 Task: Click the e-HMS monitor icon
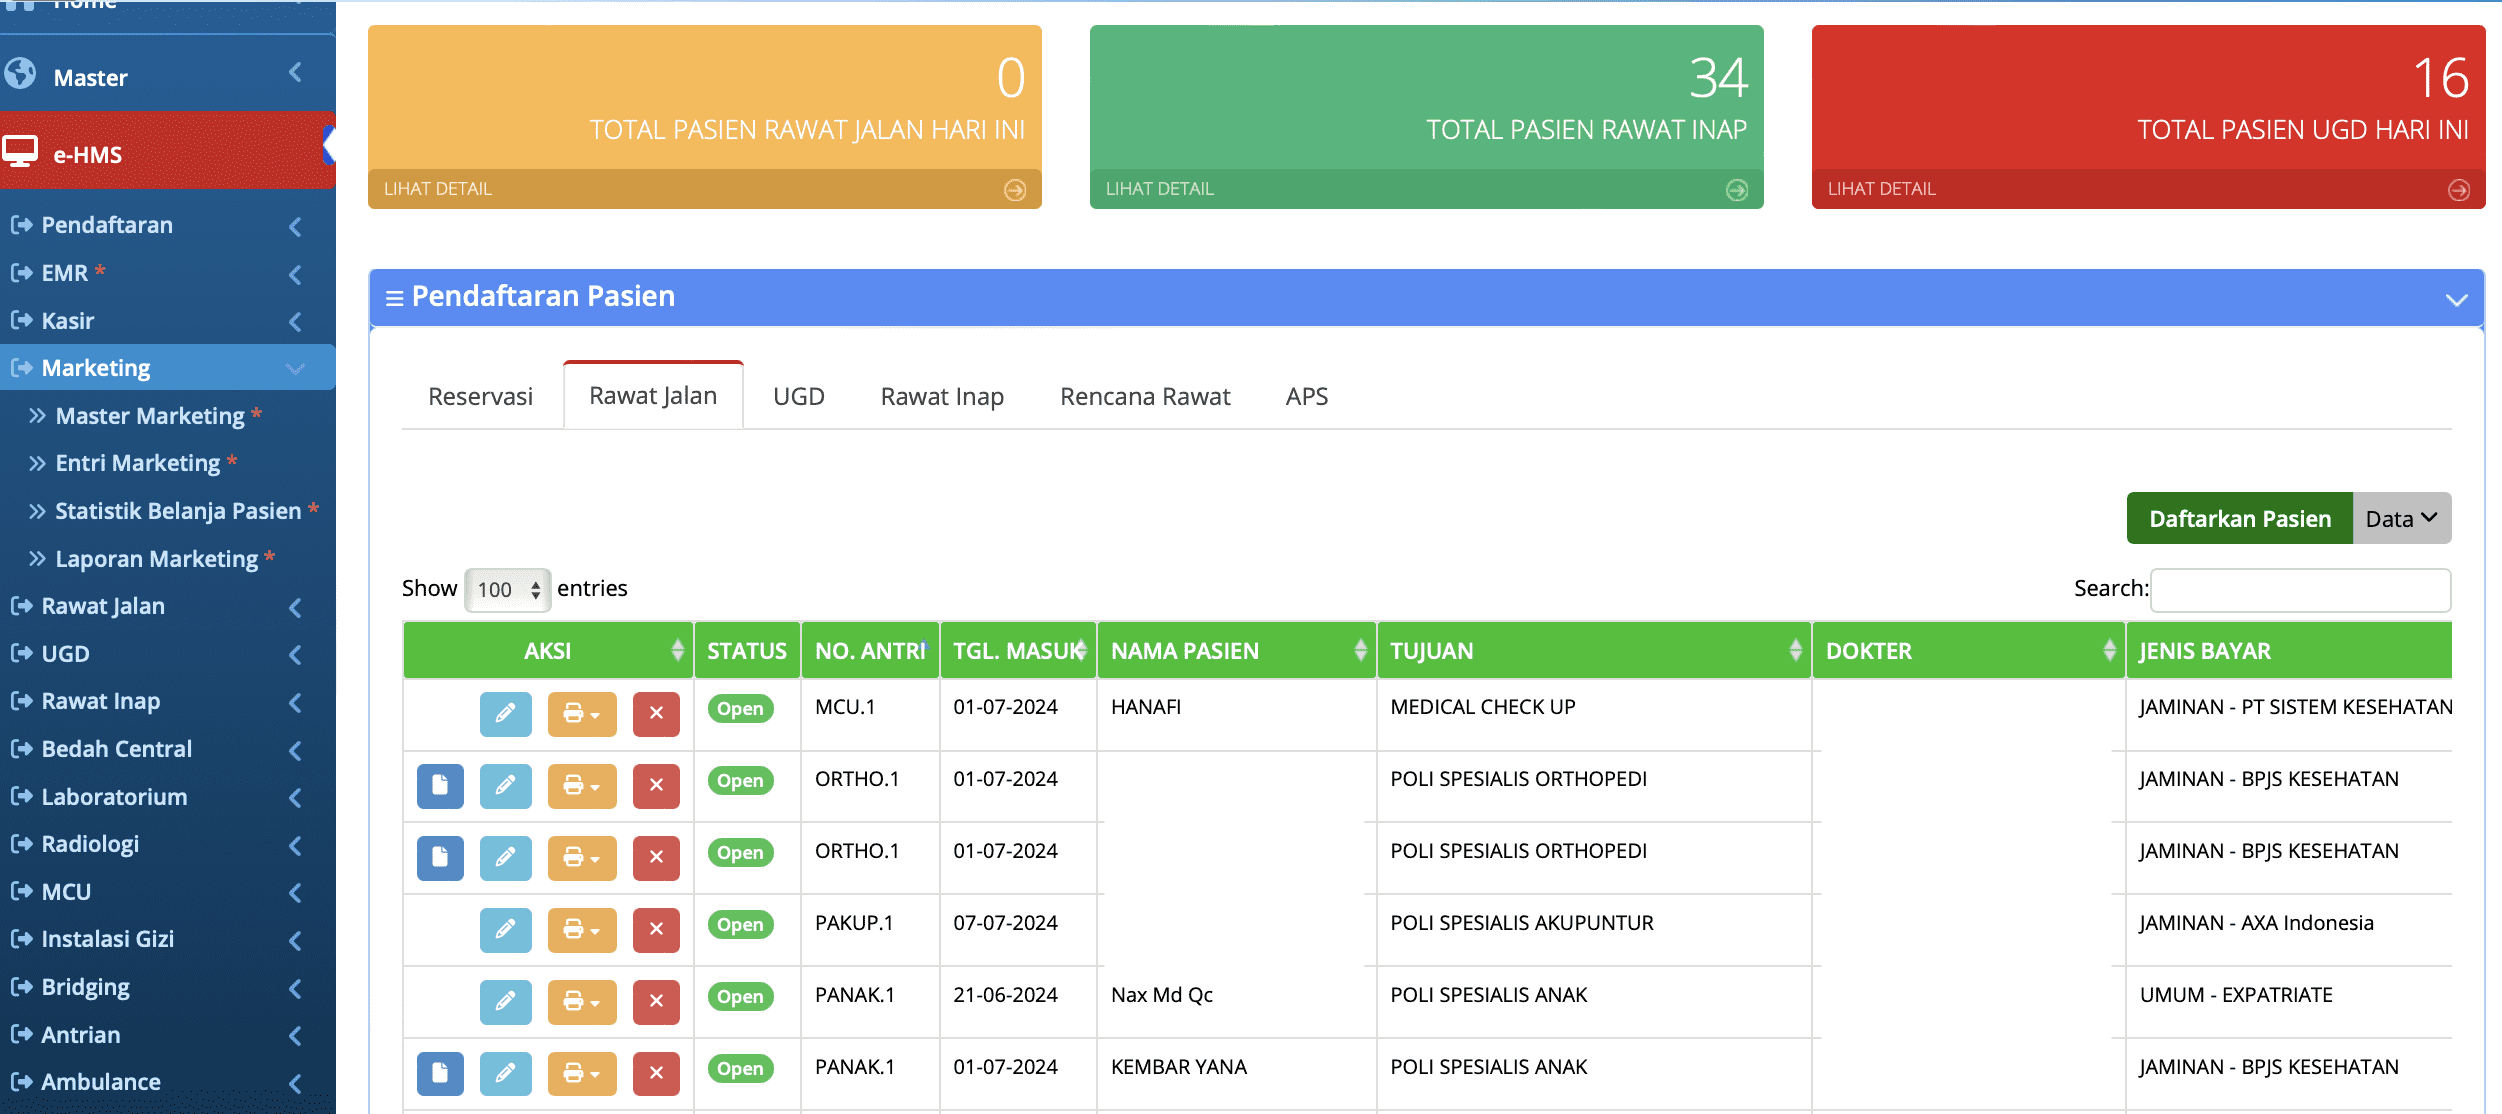tap(20, 152)
